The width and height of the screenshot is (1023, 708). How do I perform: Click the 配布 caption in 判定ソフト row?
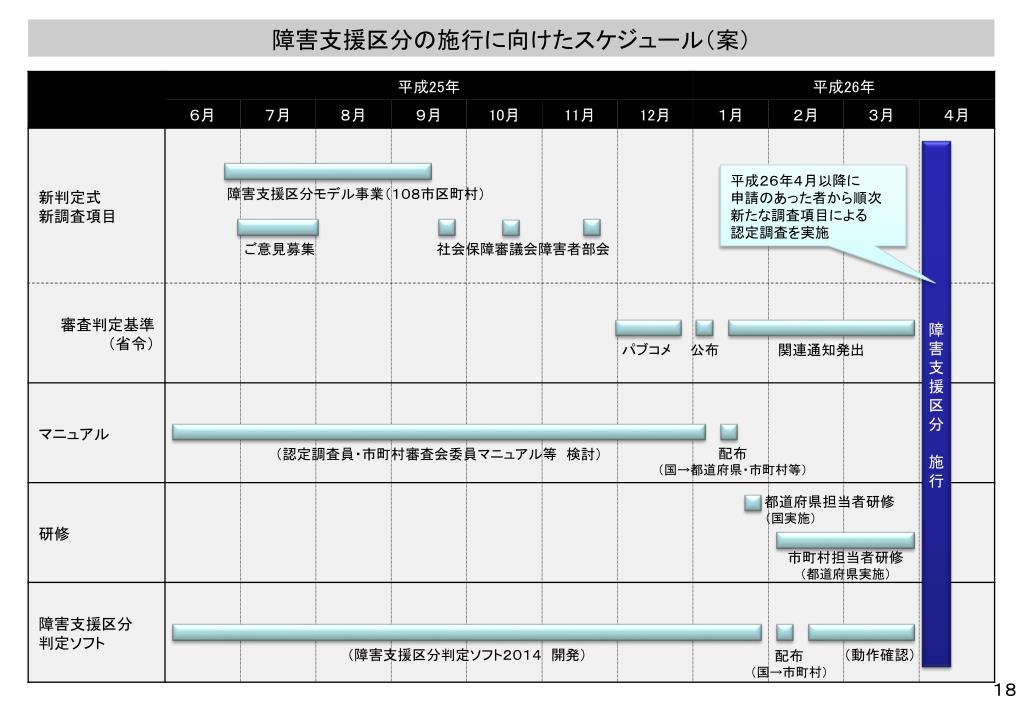coord(789,656)
